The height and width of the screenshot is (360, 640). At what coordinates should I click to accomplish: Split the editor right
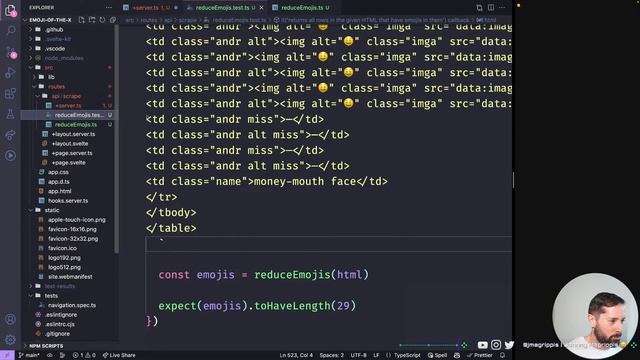click(x=491, y=7)
